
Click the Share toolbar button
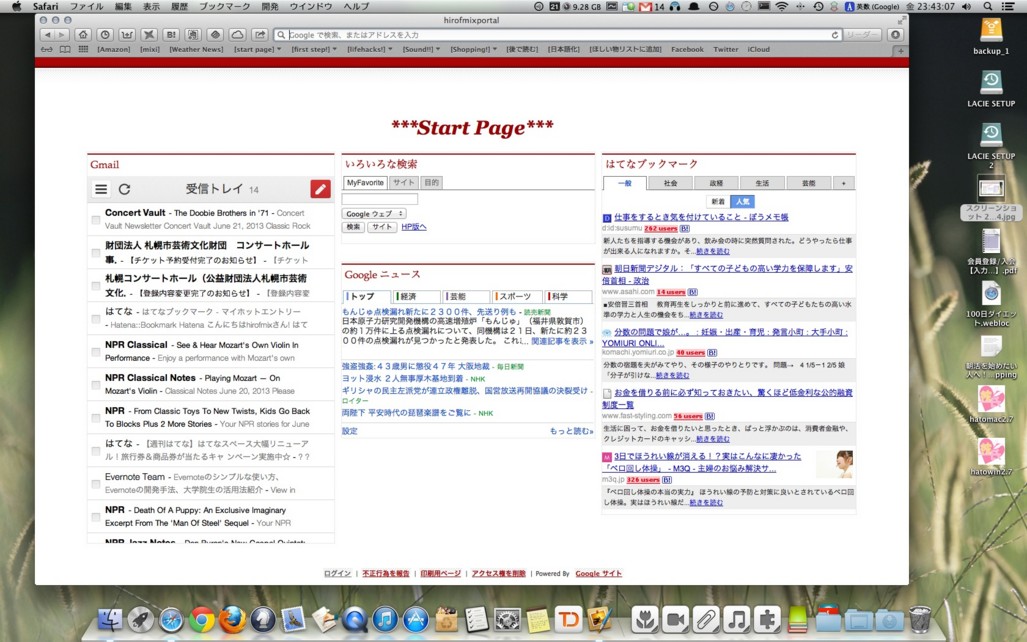click(x=260, y=35)
